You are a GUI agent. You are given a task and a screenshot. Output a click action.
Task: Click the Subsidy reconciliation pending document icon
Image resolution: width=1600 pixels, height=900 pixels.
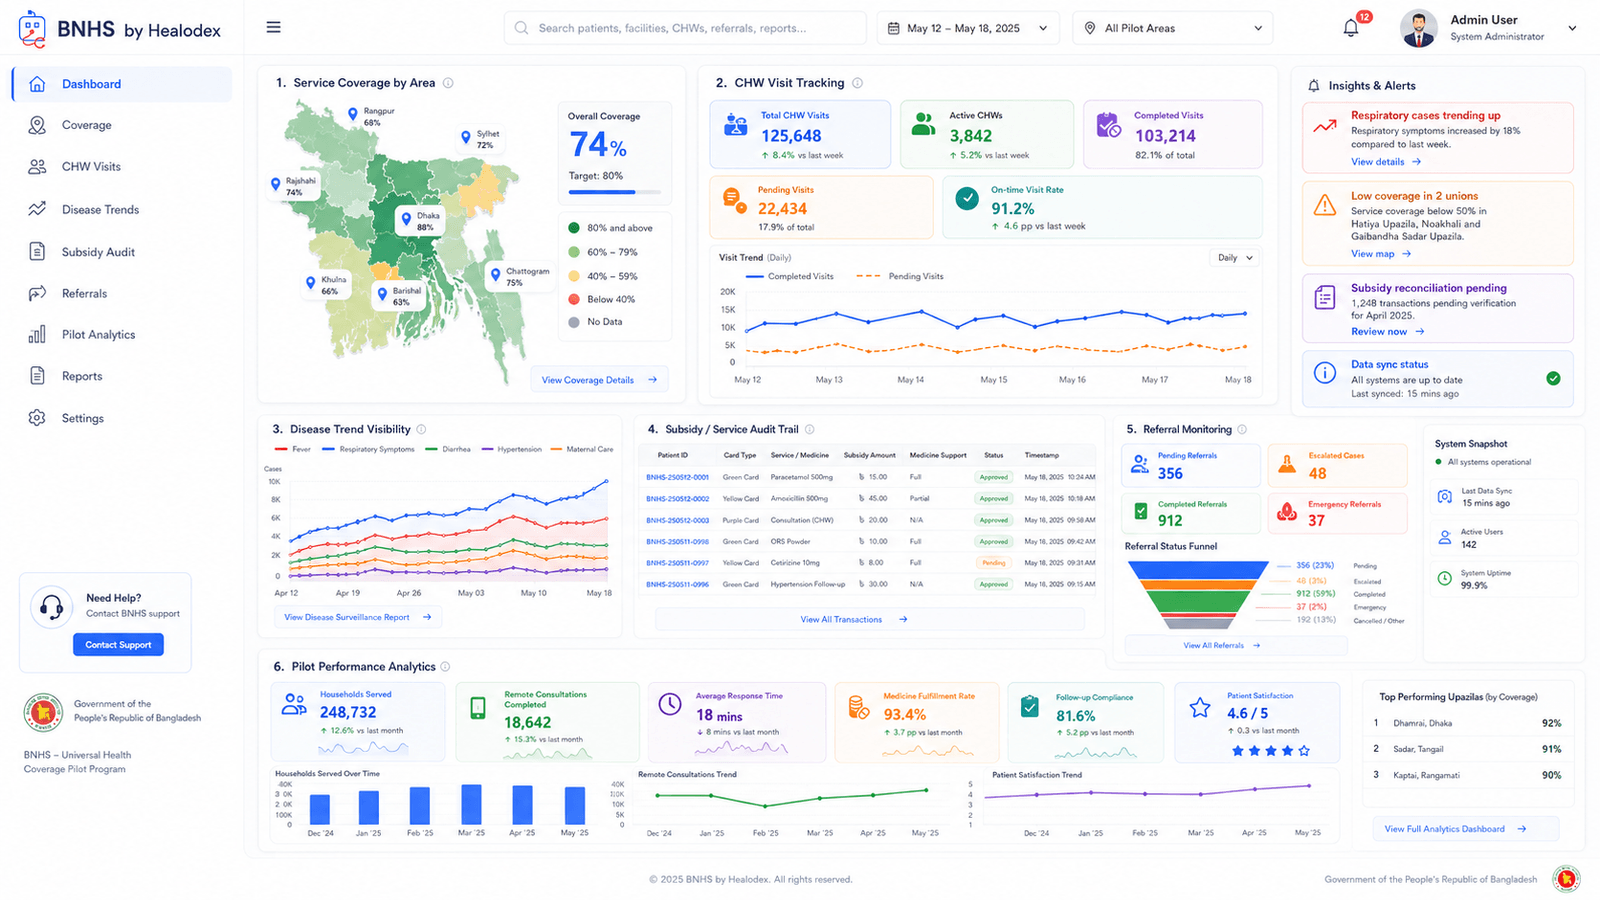click(1325, 297)
